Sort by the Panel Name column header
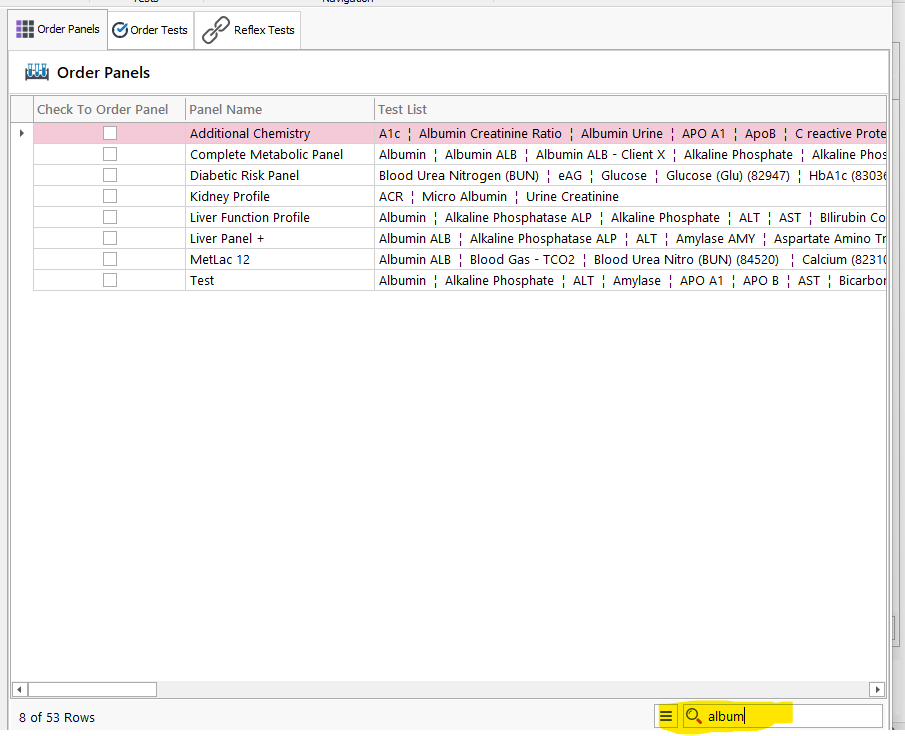The width and height of the screenshot is (905, 736). point(226,109)
